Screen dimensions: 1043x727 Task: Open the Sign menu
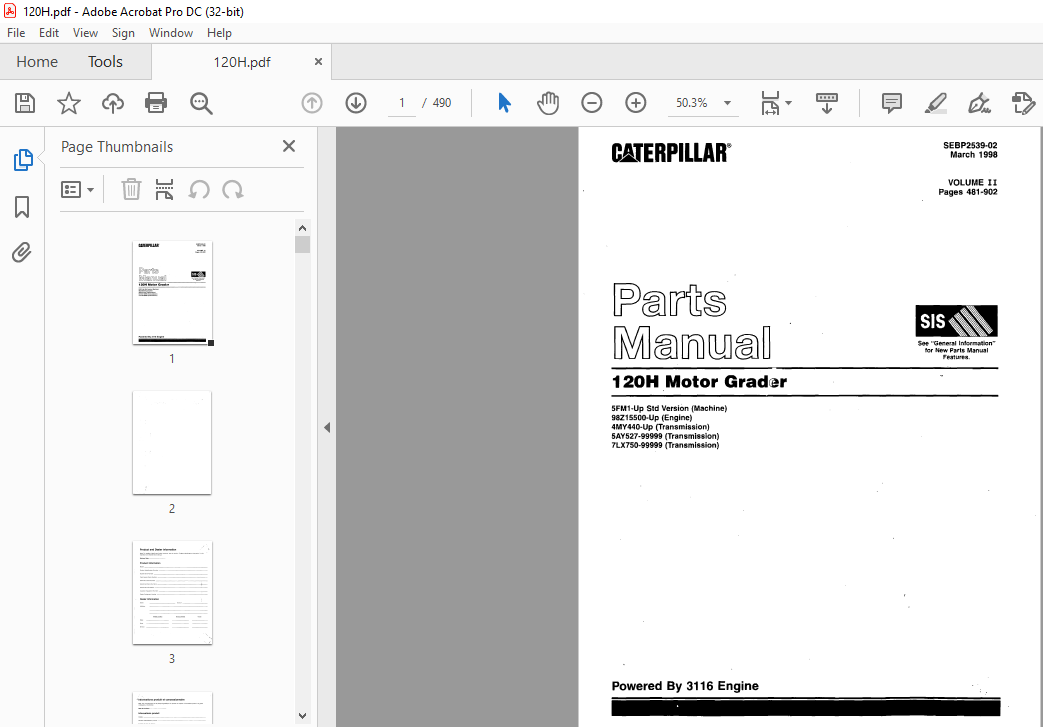click(123, 33)
